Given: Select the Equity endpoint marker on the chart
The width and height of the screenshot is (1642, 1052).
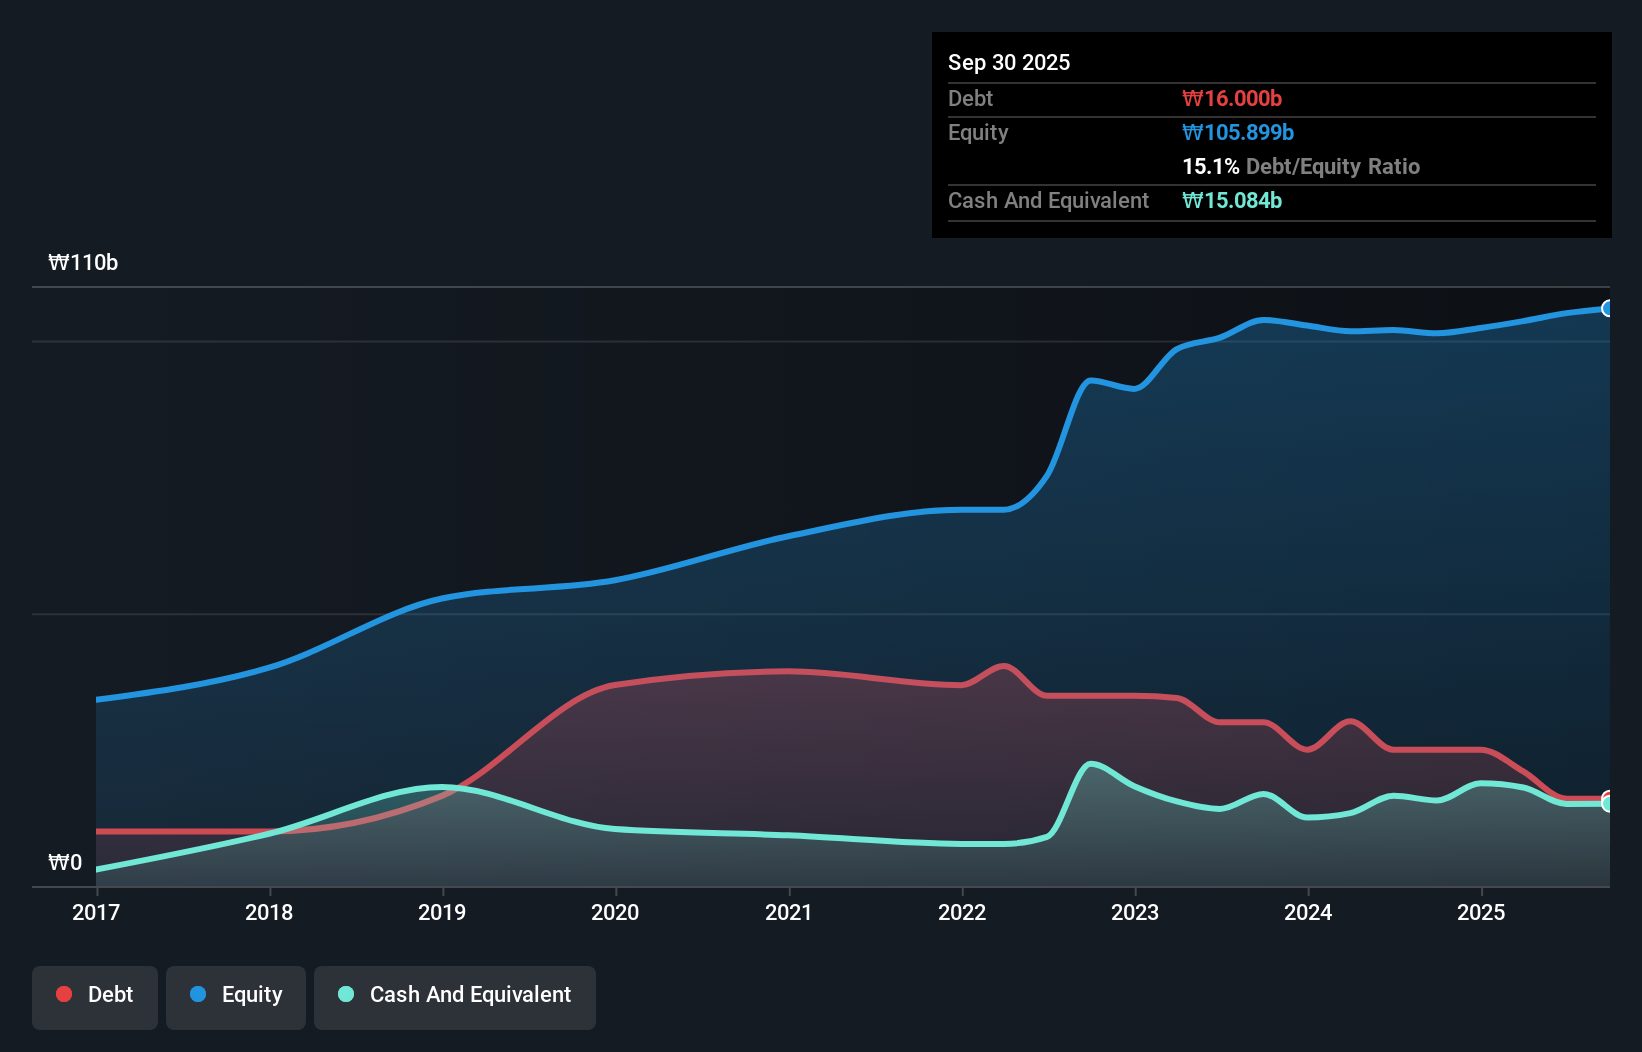Looking at the screenshot, I should pyautogui.click(x=1608, y=309).
